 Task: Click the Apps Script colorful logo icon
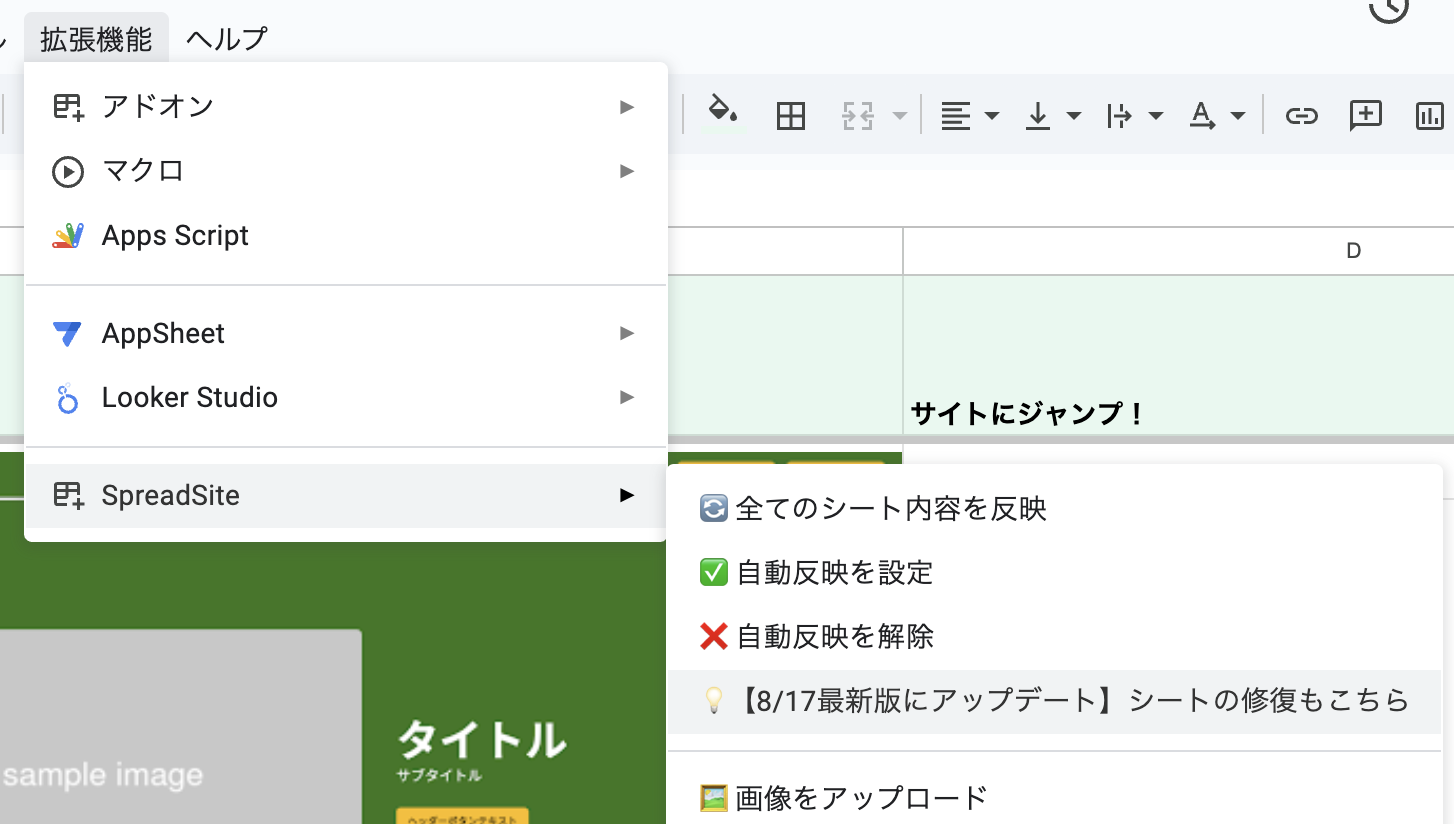click(68, 236)
